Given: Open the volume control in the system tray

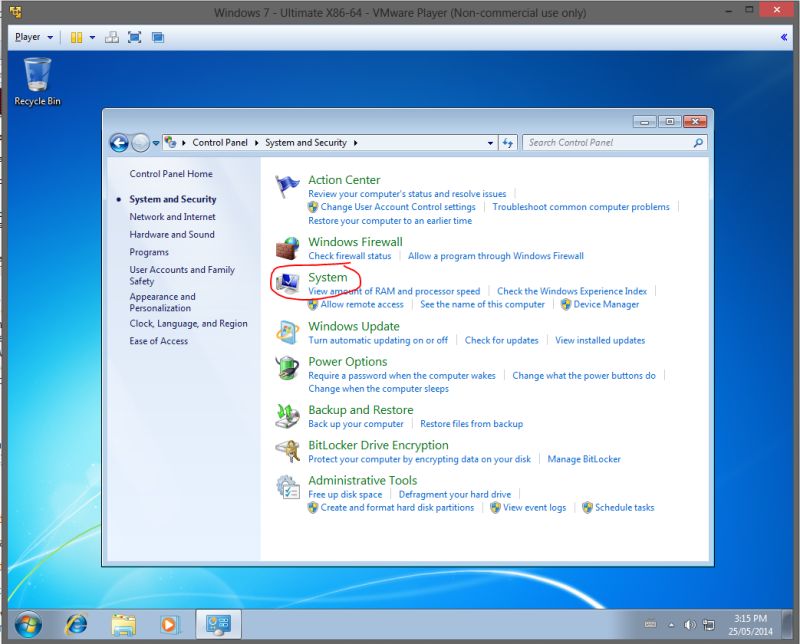Looking at the screenshot, I should click(690, 623).
